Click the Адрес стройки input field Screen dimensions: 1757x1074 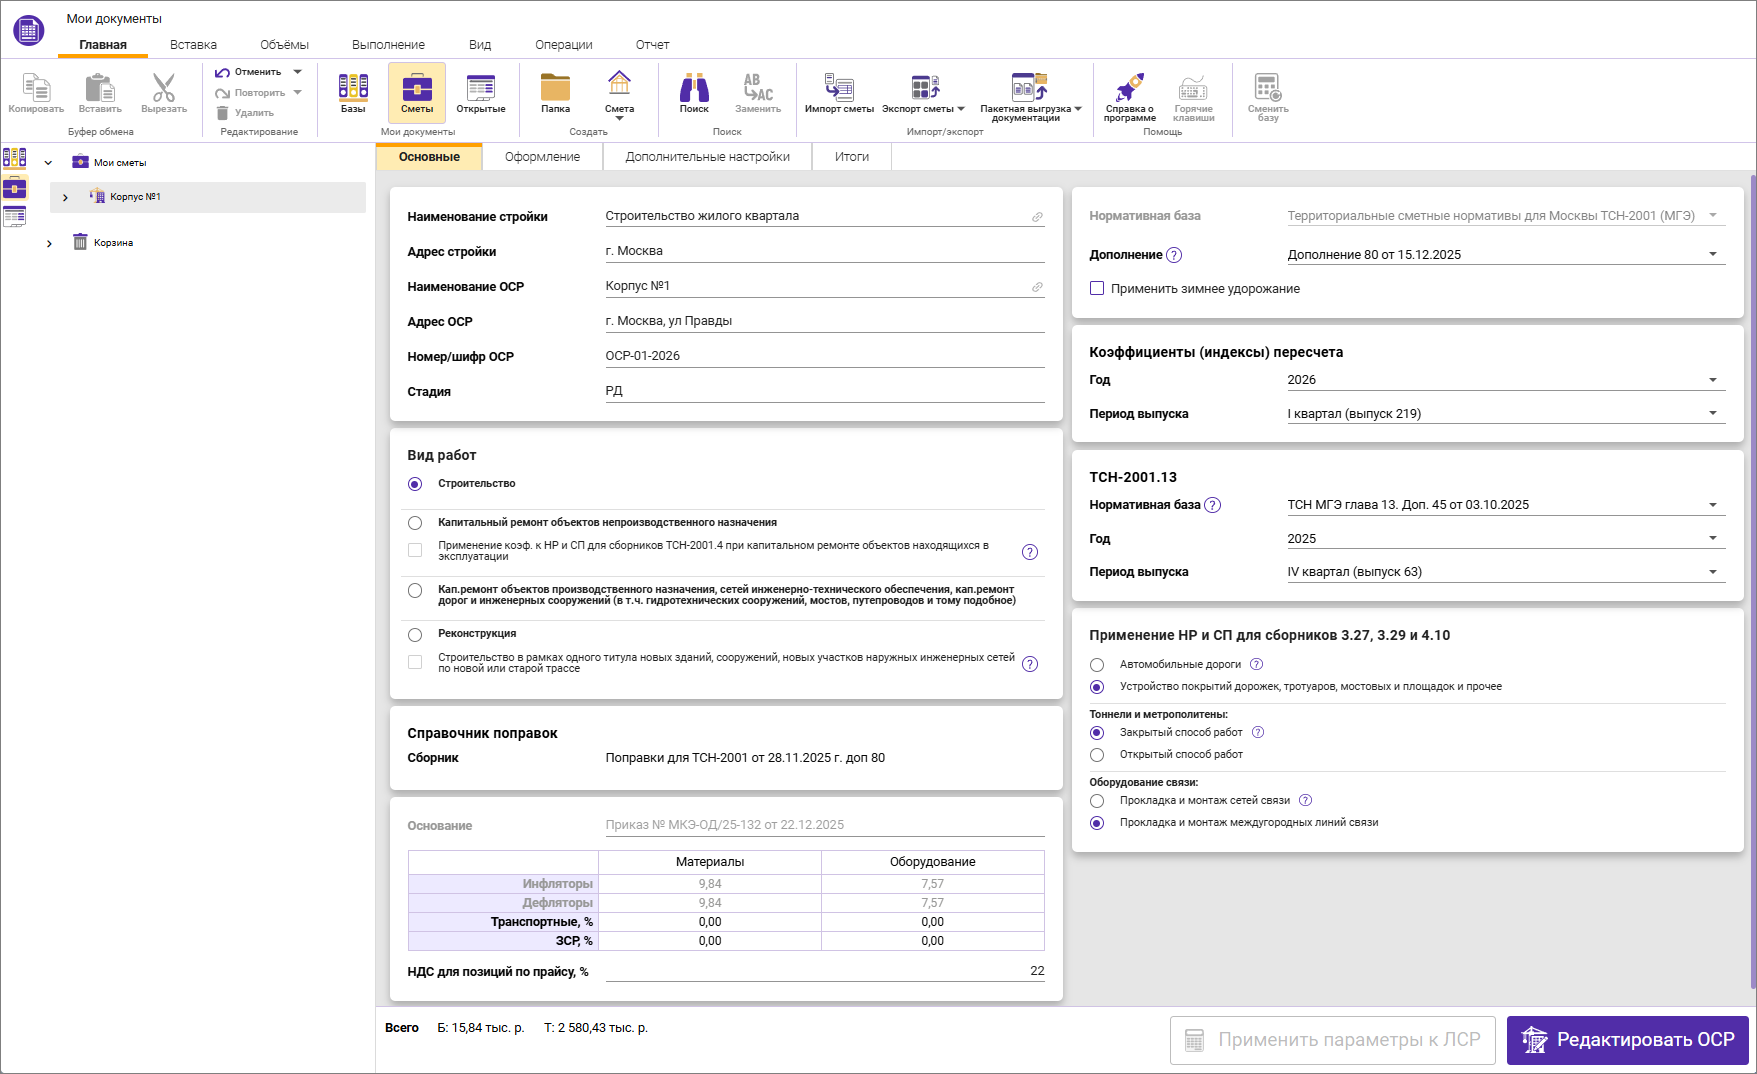tap(824, 251)
